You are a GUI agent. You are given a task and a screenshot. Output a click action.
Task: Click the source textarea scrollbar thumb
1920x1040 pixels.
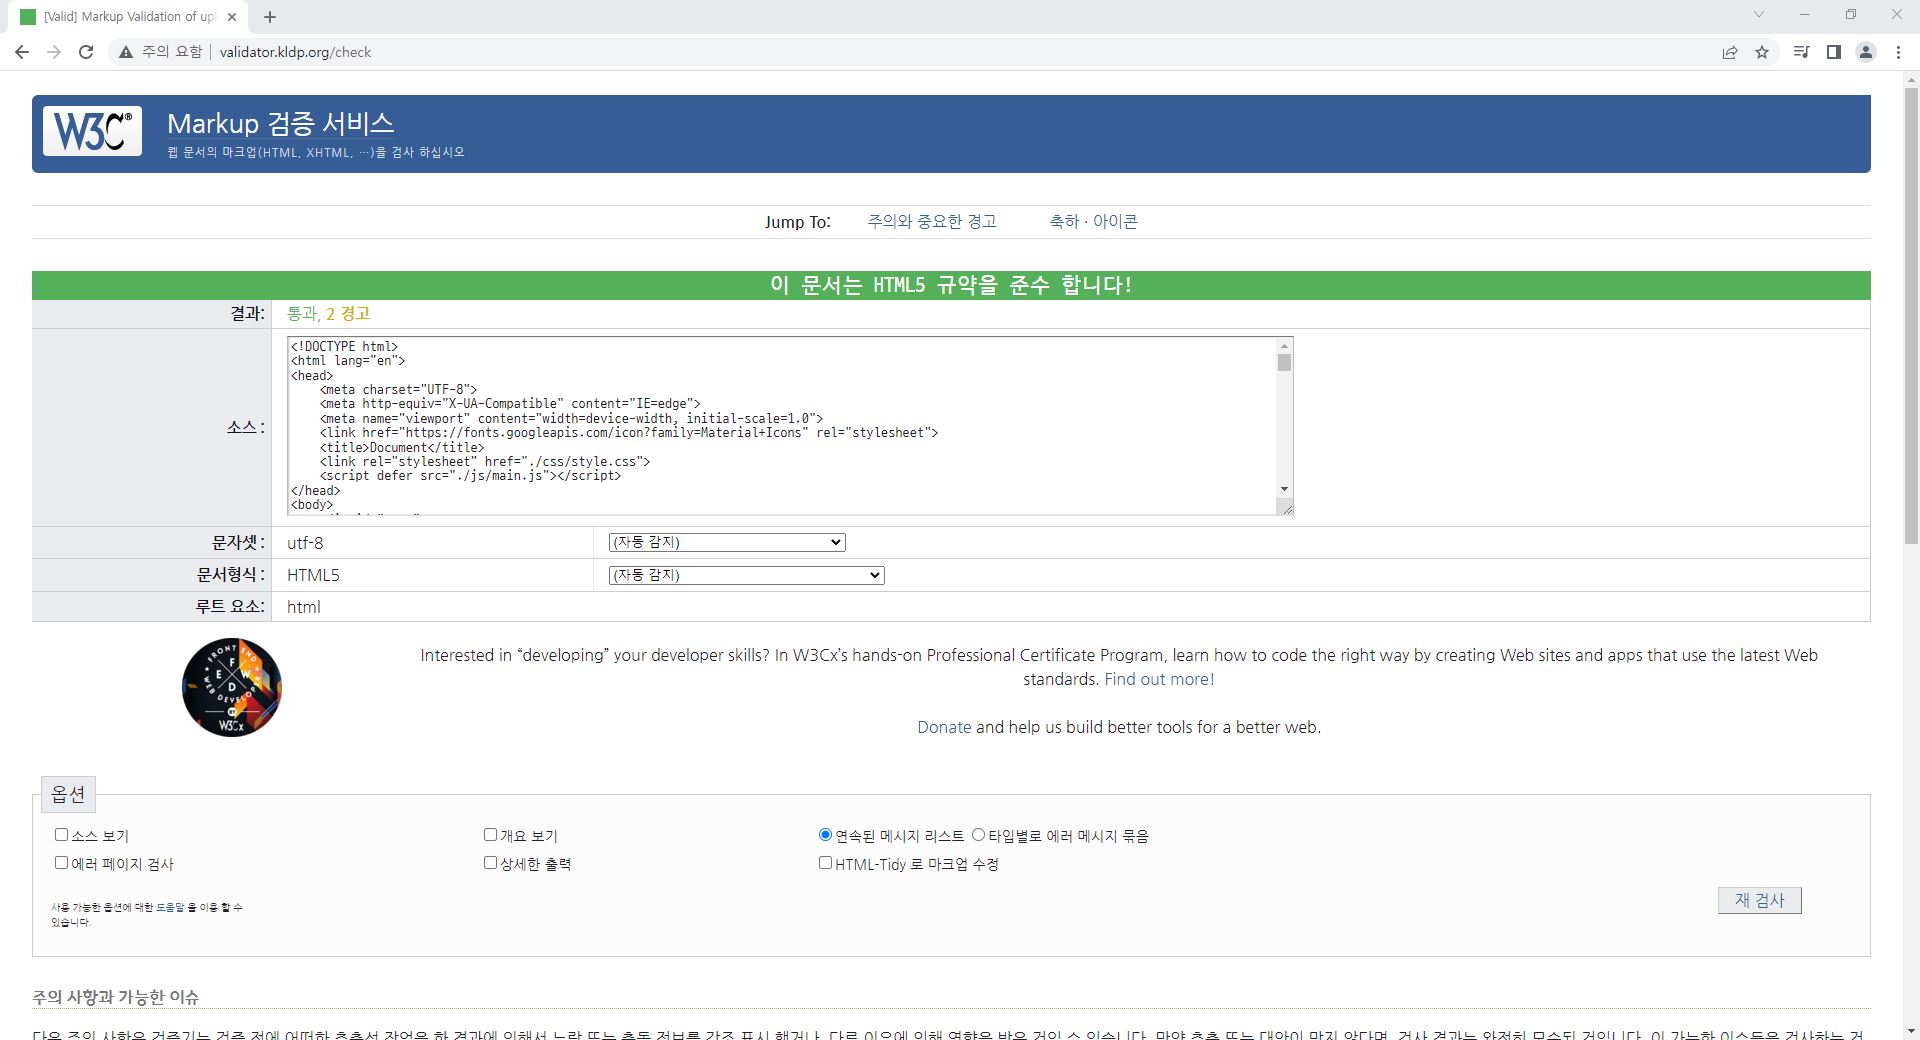coord(1284,362)
